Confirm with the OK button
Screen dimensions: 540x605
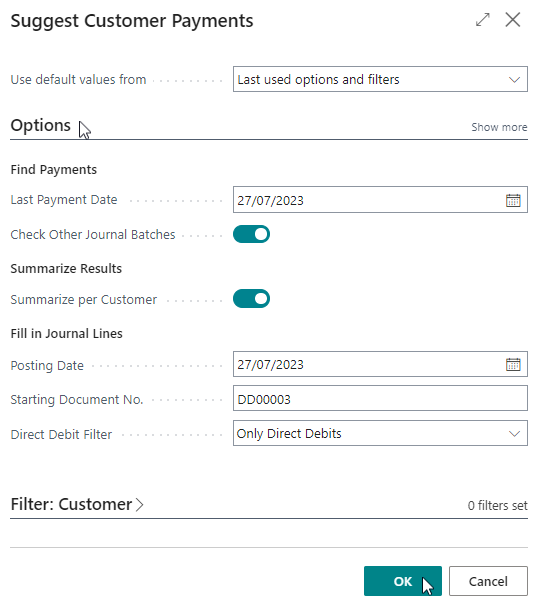coord(403,581)
